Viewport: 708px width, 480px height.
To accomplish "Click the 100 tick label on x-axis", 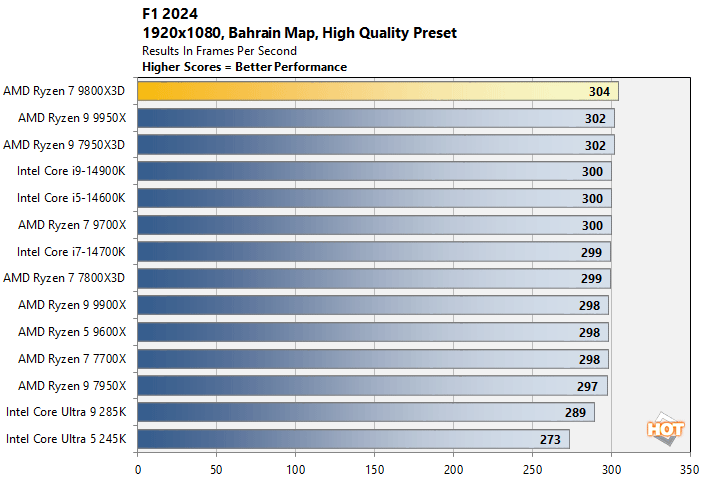I will [295, 470].
